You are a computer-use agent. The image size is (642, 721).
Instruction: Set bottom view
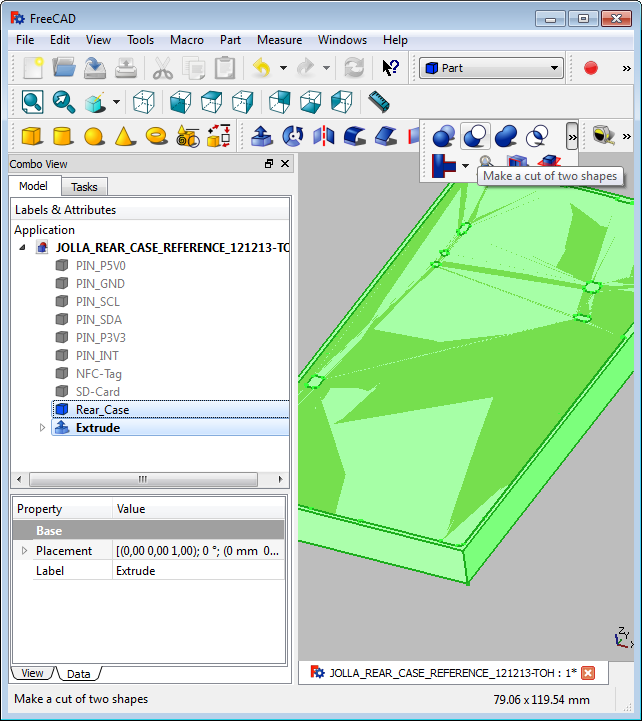click(311, 102)
